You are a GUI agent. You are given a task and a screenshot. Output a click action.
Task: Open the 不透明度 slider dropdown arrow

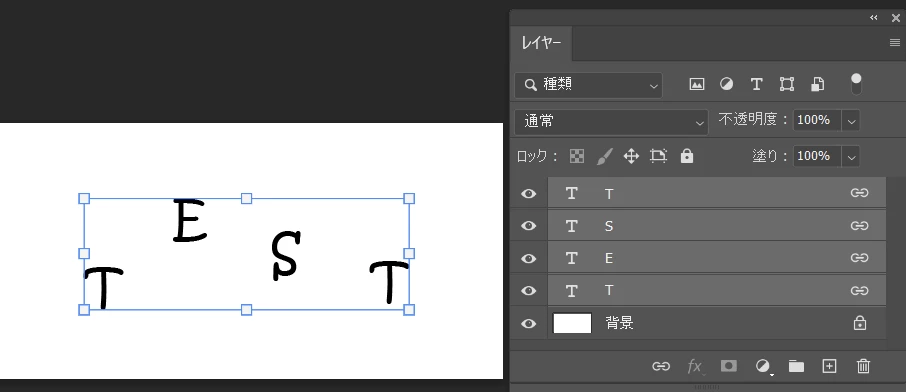(x=851, y=121)
